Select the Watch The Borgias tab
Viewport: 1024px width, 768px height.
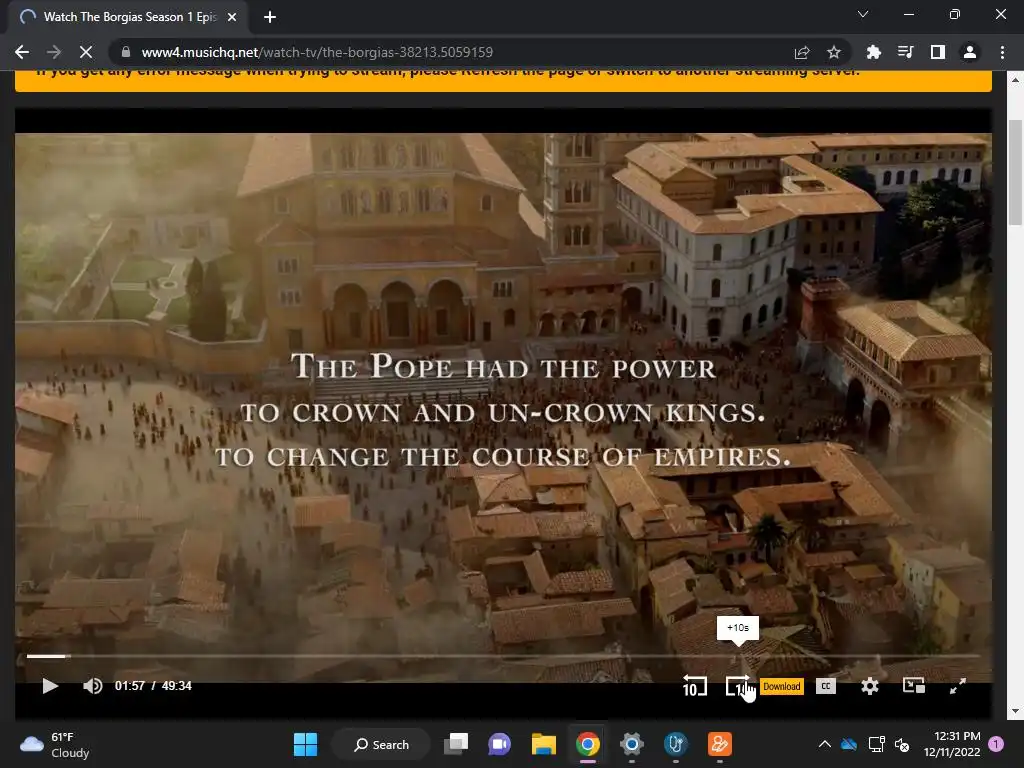coord(128,17)
